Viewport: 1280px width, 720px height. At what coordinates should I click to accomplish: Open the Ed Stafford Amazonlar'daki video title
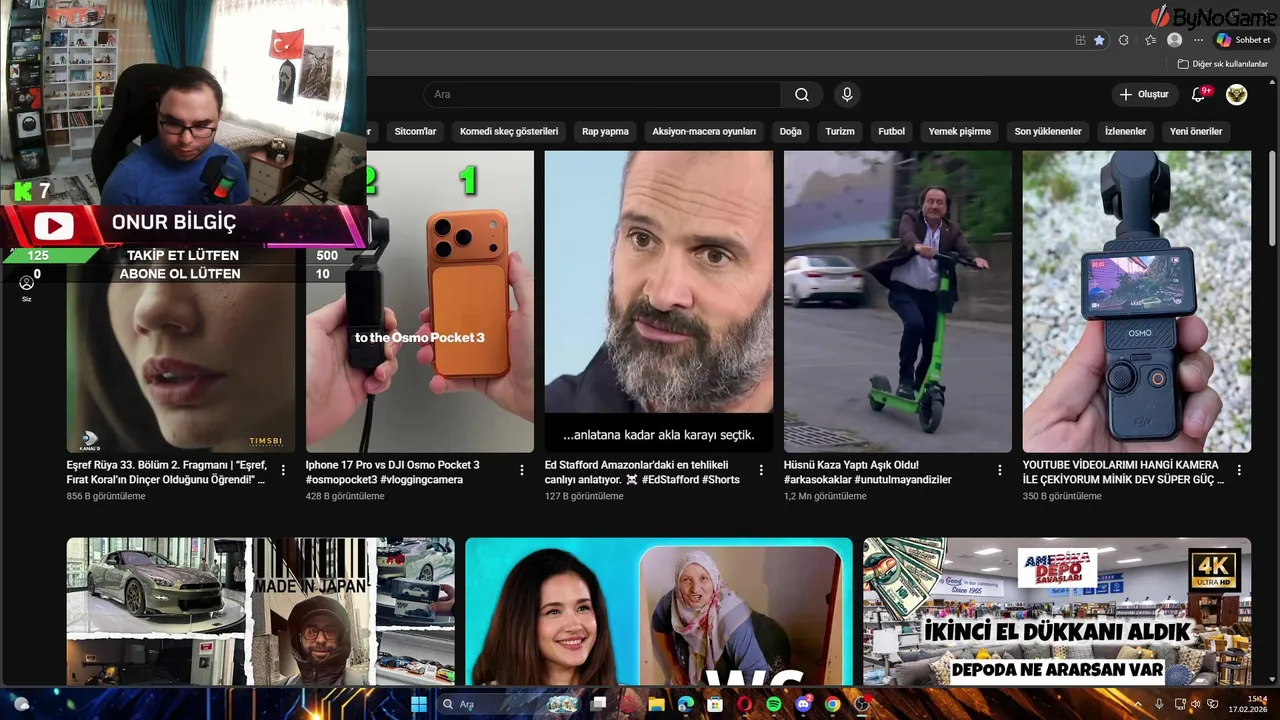(642, 472)
